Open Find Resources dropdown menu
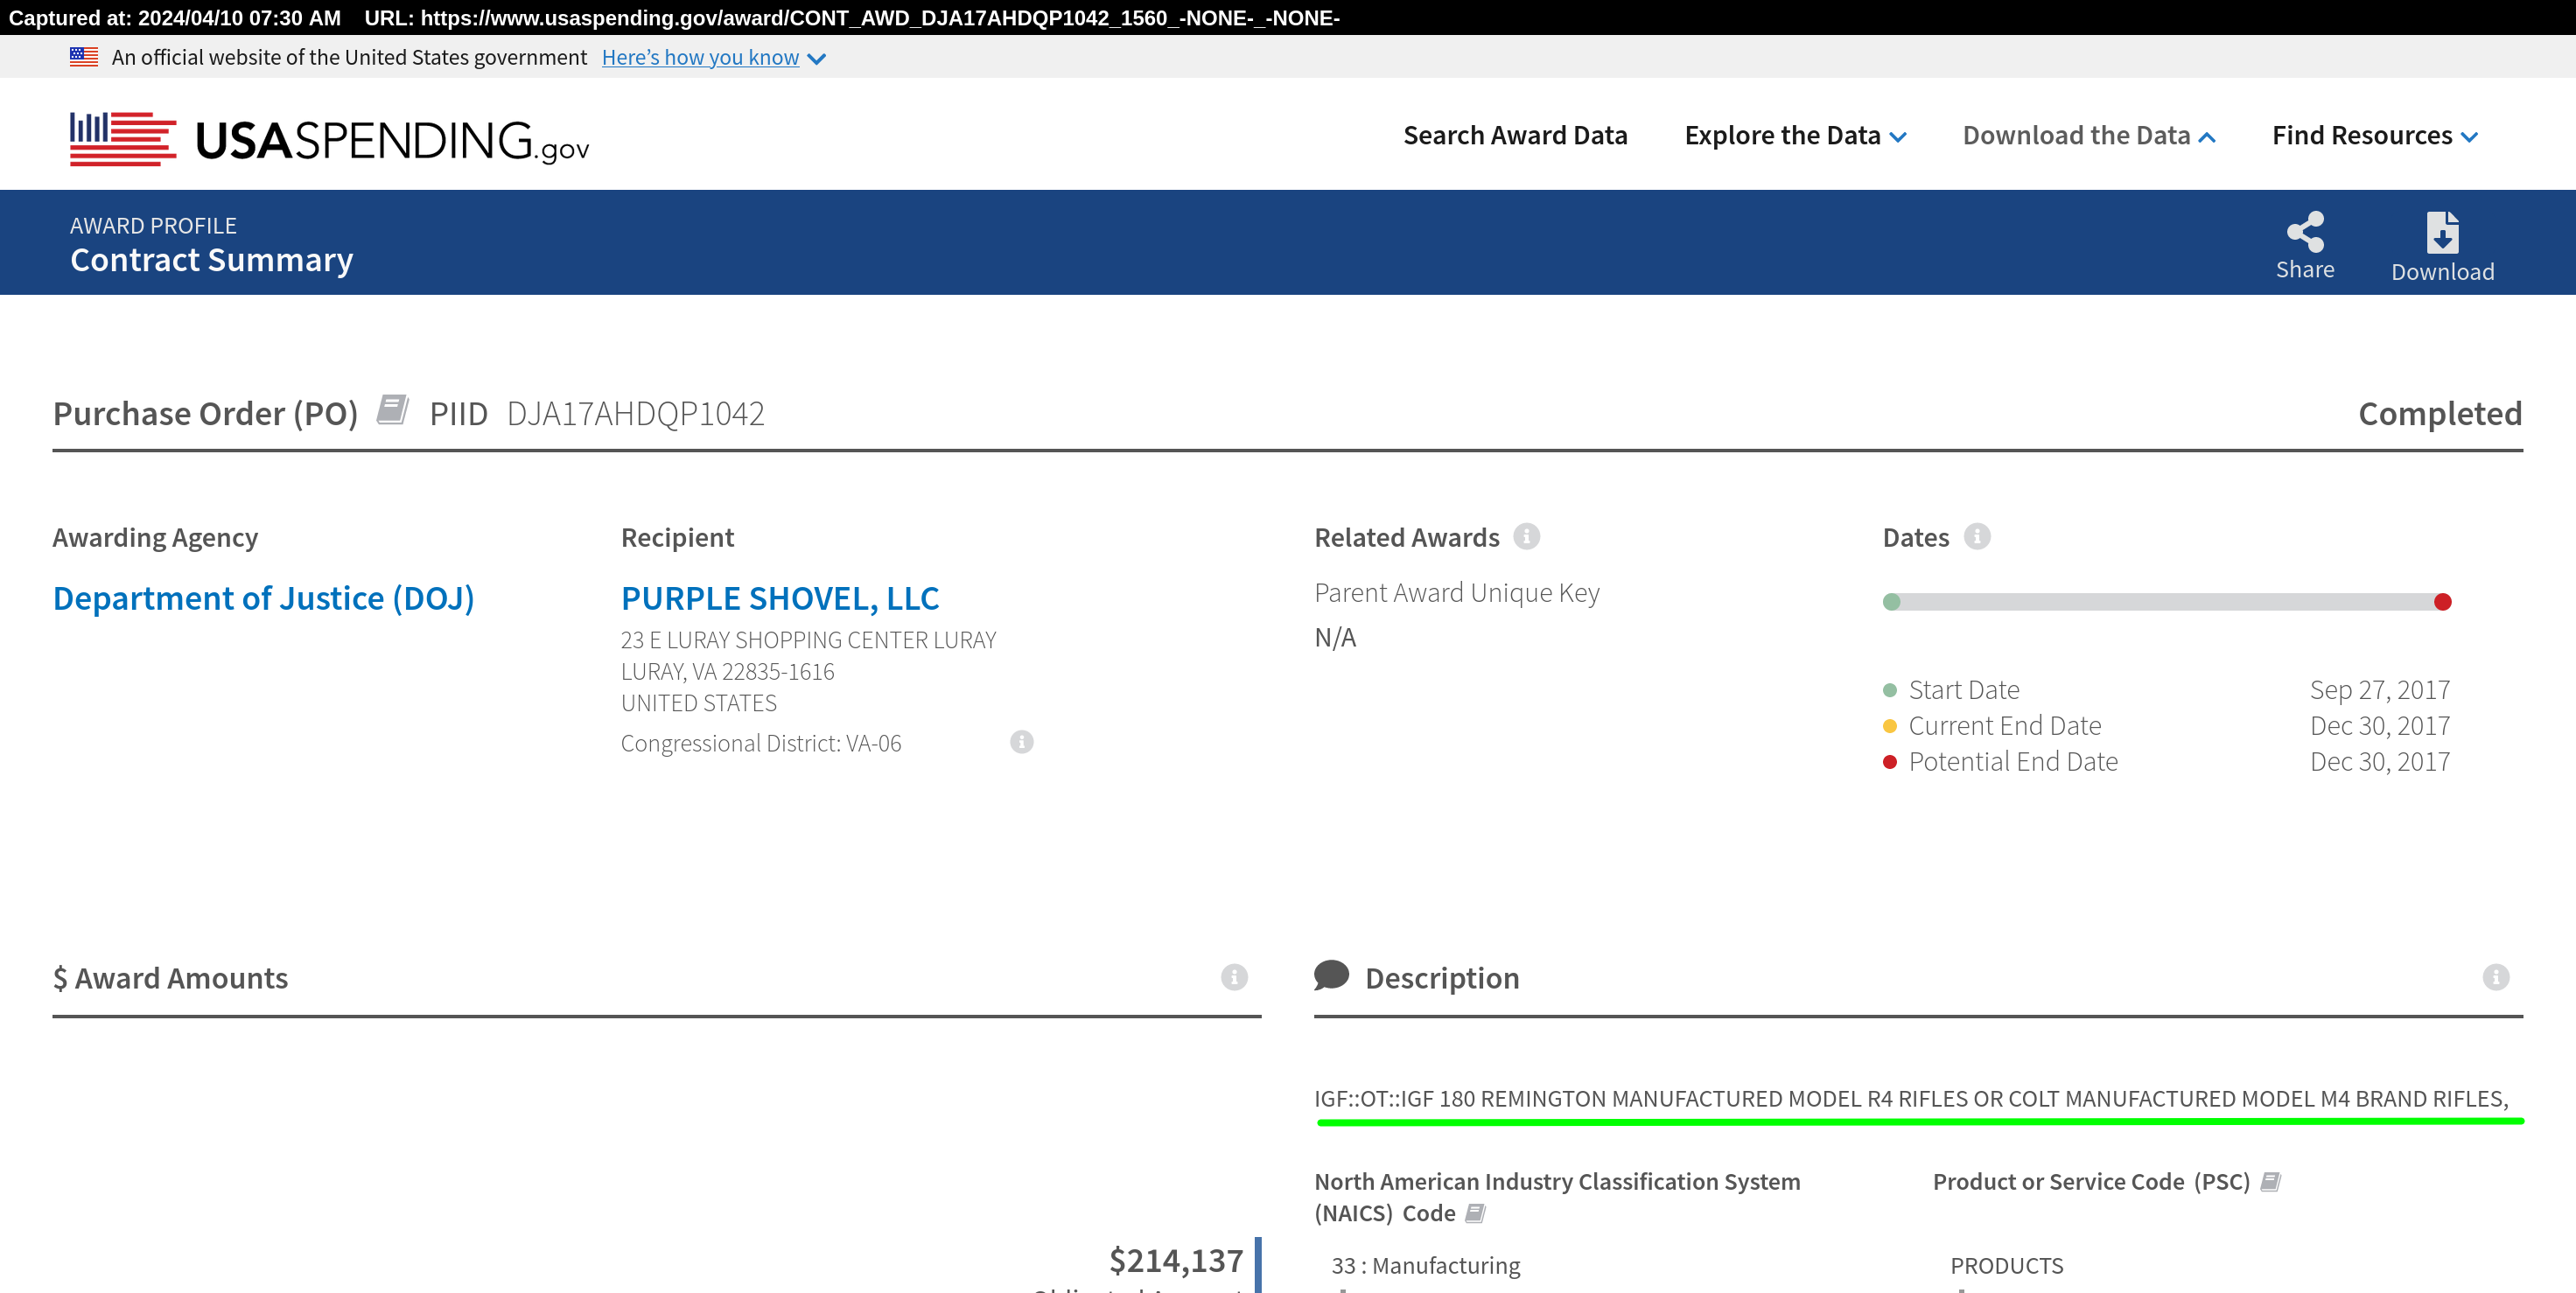The width and height of the screenshot is (2576, 1293). click(x=2375, y=135)
